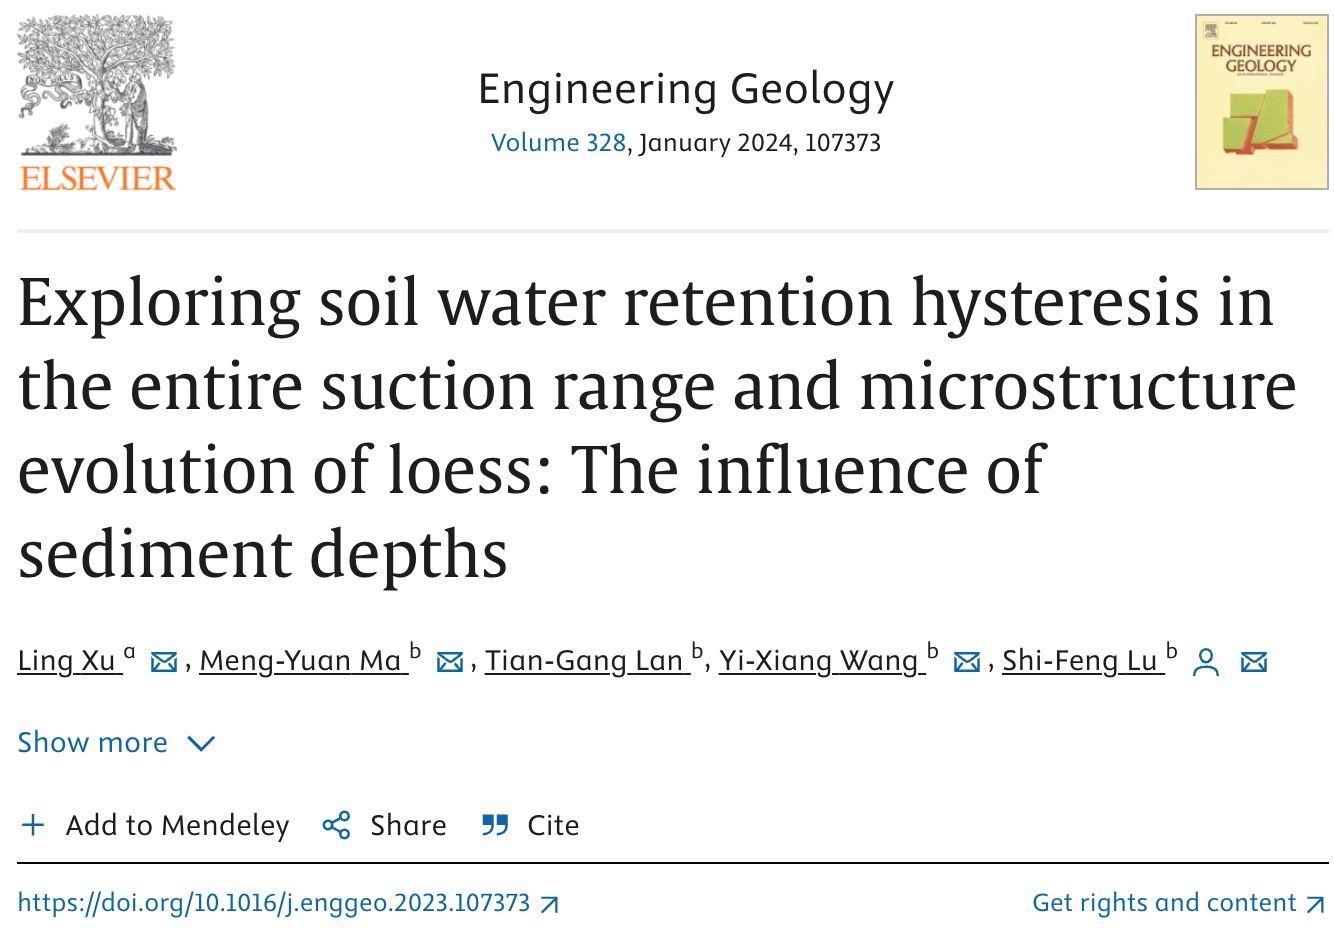
Task: Add the article to Mendeley
Action: tap(154, 825)
